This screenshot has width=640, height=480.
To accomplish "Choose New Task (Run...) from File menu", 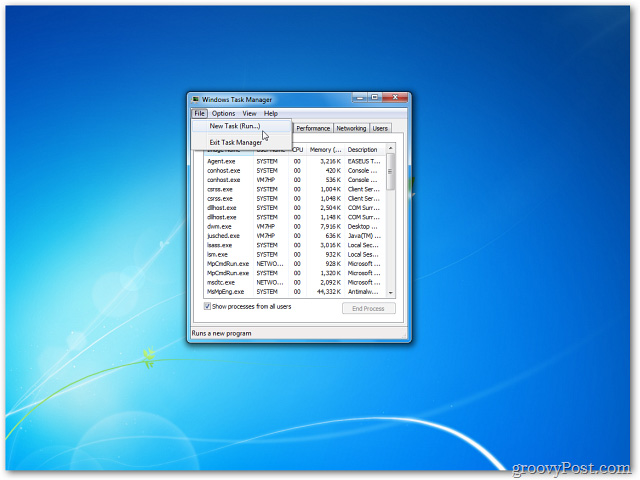I will pyautogui.click(x=242, y=126).
